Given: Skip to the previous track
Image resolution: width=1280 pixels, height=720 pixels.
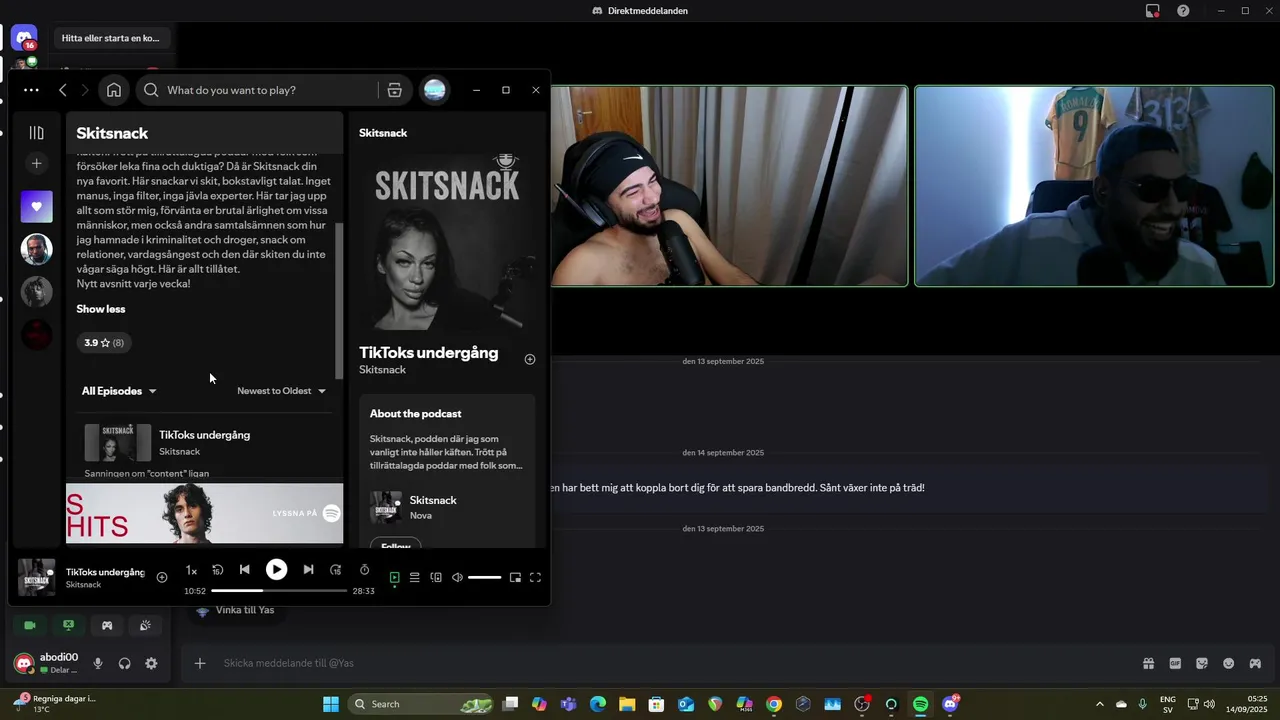Looking at the screenshot, I should (x=244, y=570).
